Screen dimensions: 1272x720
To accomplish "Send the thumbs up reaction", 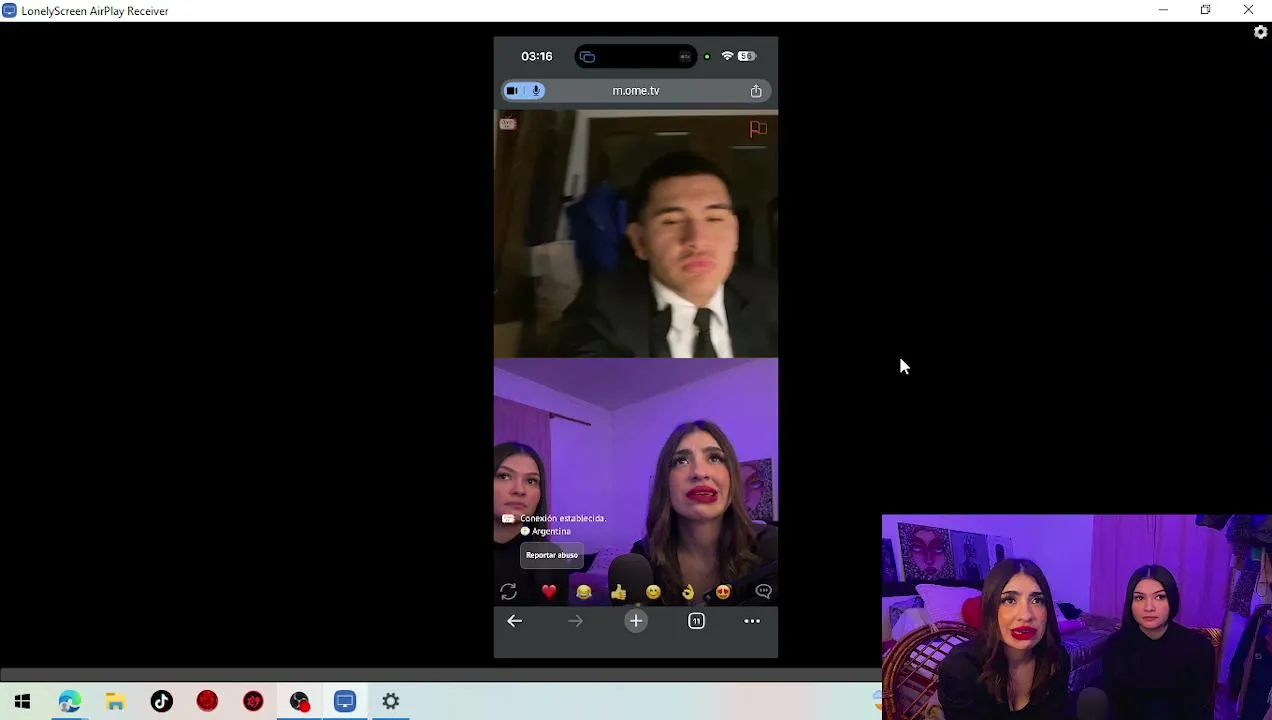I will (x=618, y=592).
